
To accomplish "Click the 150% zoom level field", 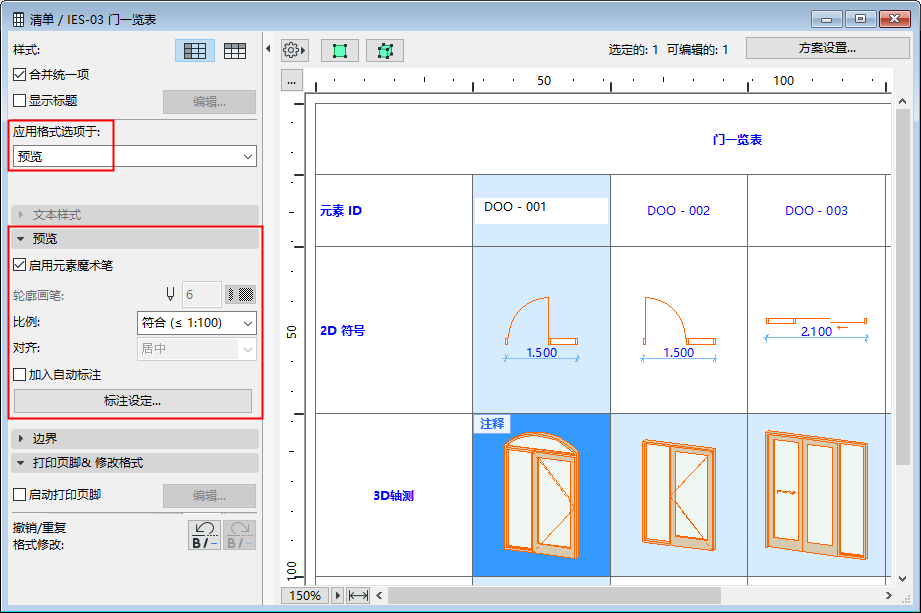I will click(305, 595).
